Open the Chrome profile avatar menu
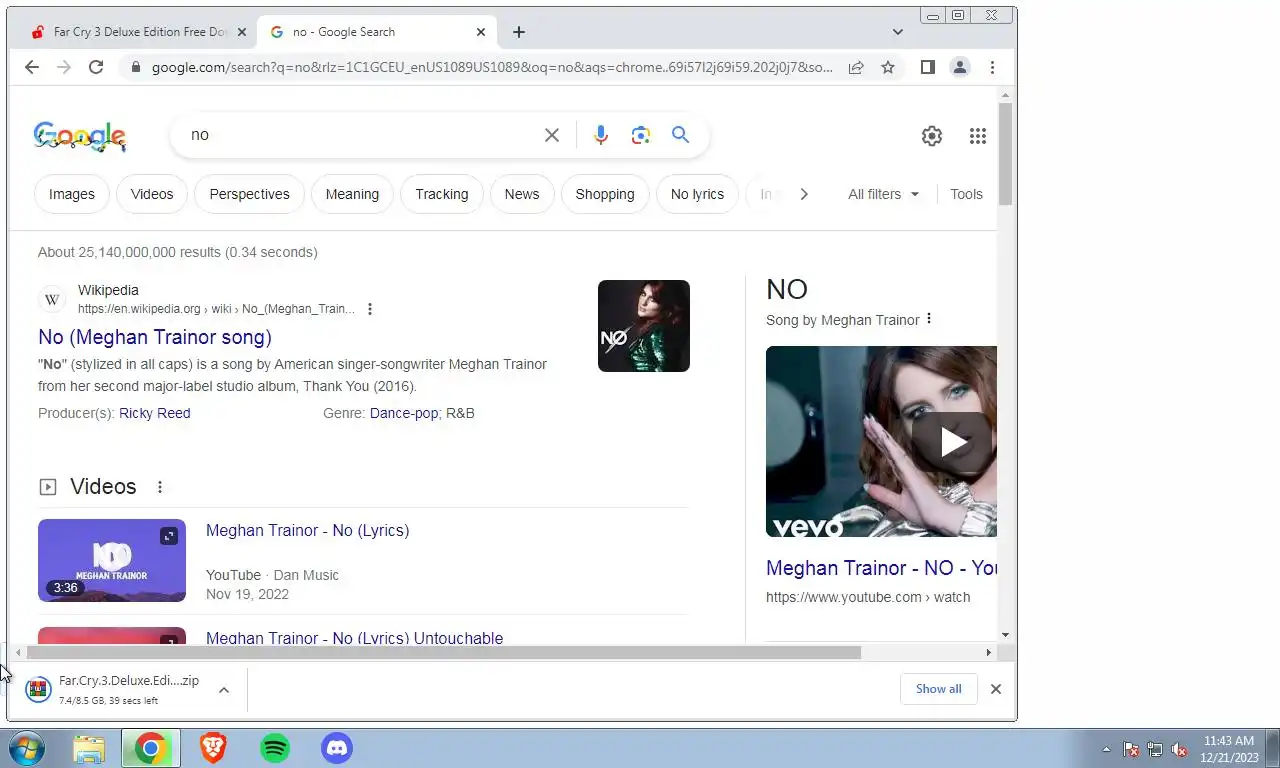 [960, 67]
